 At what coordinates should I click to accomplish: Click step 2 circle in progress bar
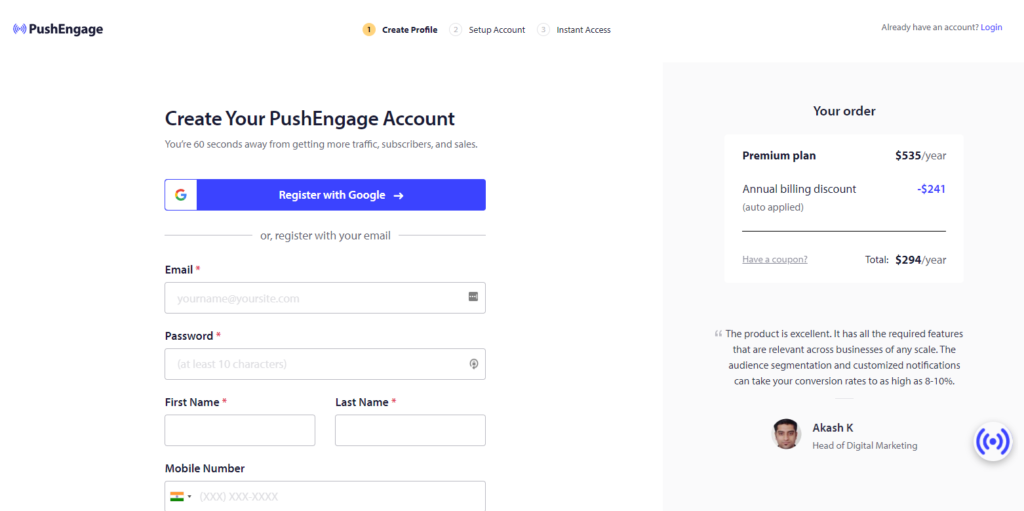(x=455, y=29)
